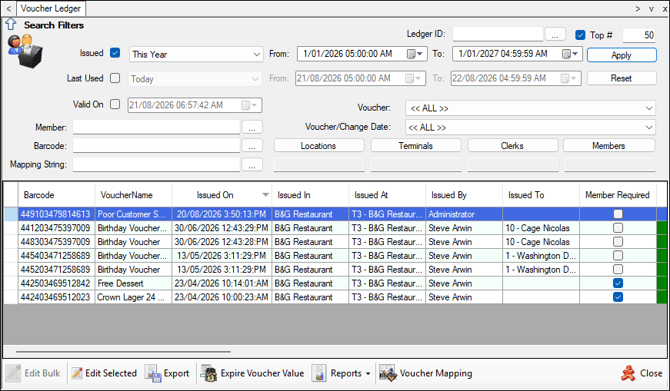Screen dimensions: 670x391
Task: Click the Member browse (...) button
Action: point(252,127)
